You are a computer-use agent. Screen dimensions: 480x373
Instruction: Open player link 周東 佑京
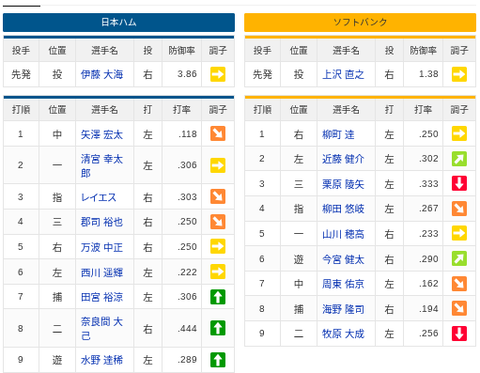coord(343,284)
